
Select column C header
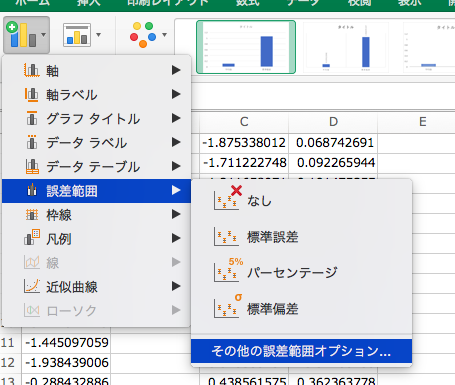[x=244, y=122]
